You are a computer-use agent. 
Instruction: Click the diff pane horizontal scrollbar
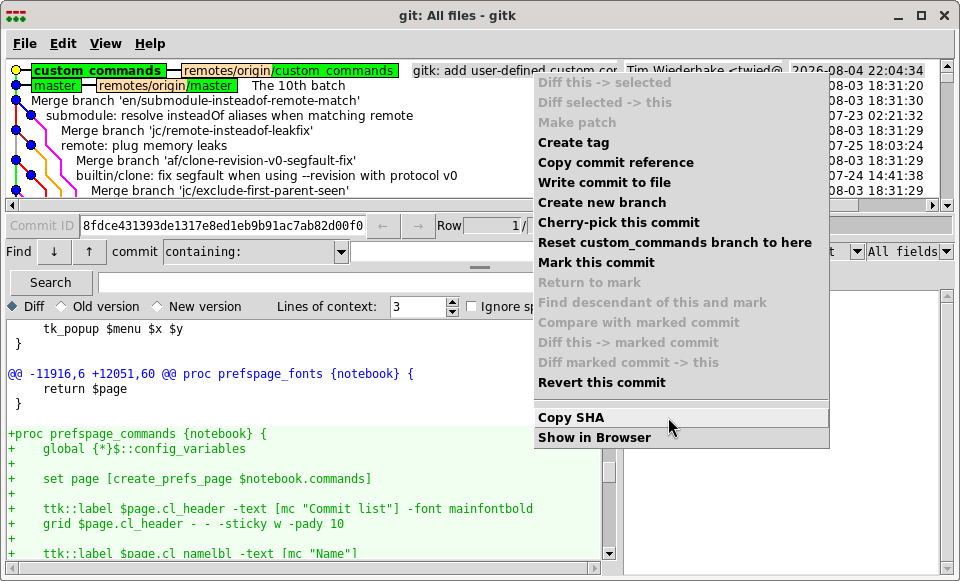coord(304,568)
